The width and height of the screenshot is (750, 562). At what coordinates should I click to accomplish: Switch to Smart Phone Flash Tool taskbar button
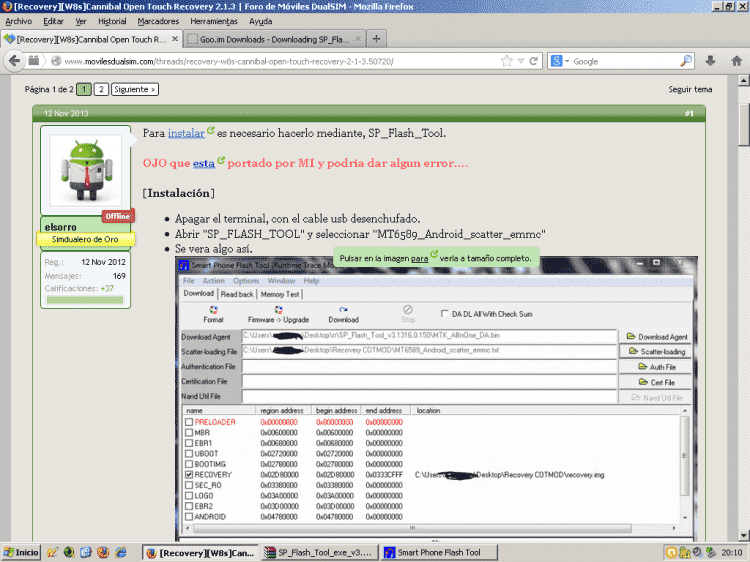coord(439,552)
